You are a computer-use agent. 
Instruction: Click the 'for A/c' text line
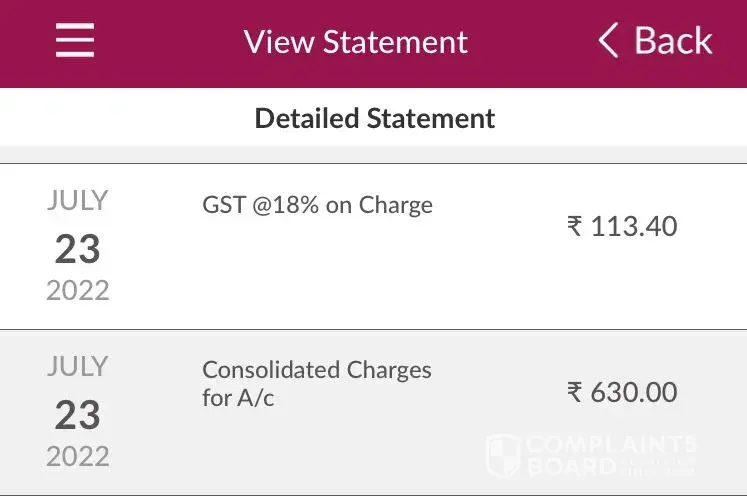[x=238, y=399]
